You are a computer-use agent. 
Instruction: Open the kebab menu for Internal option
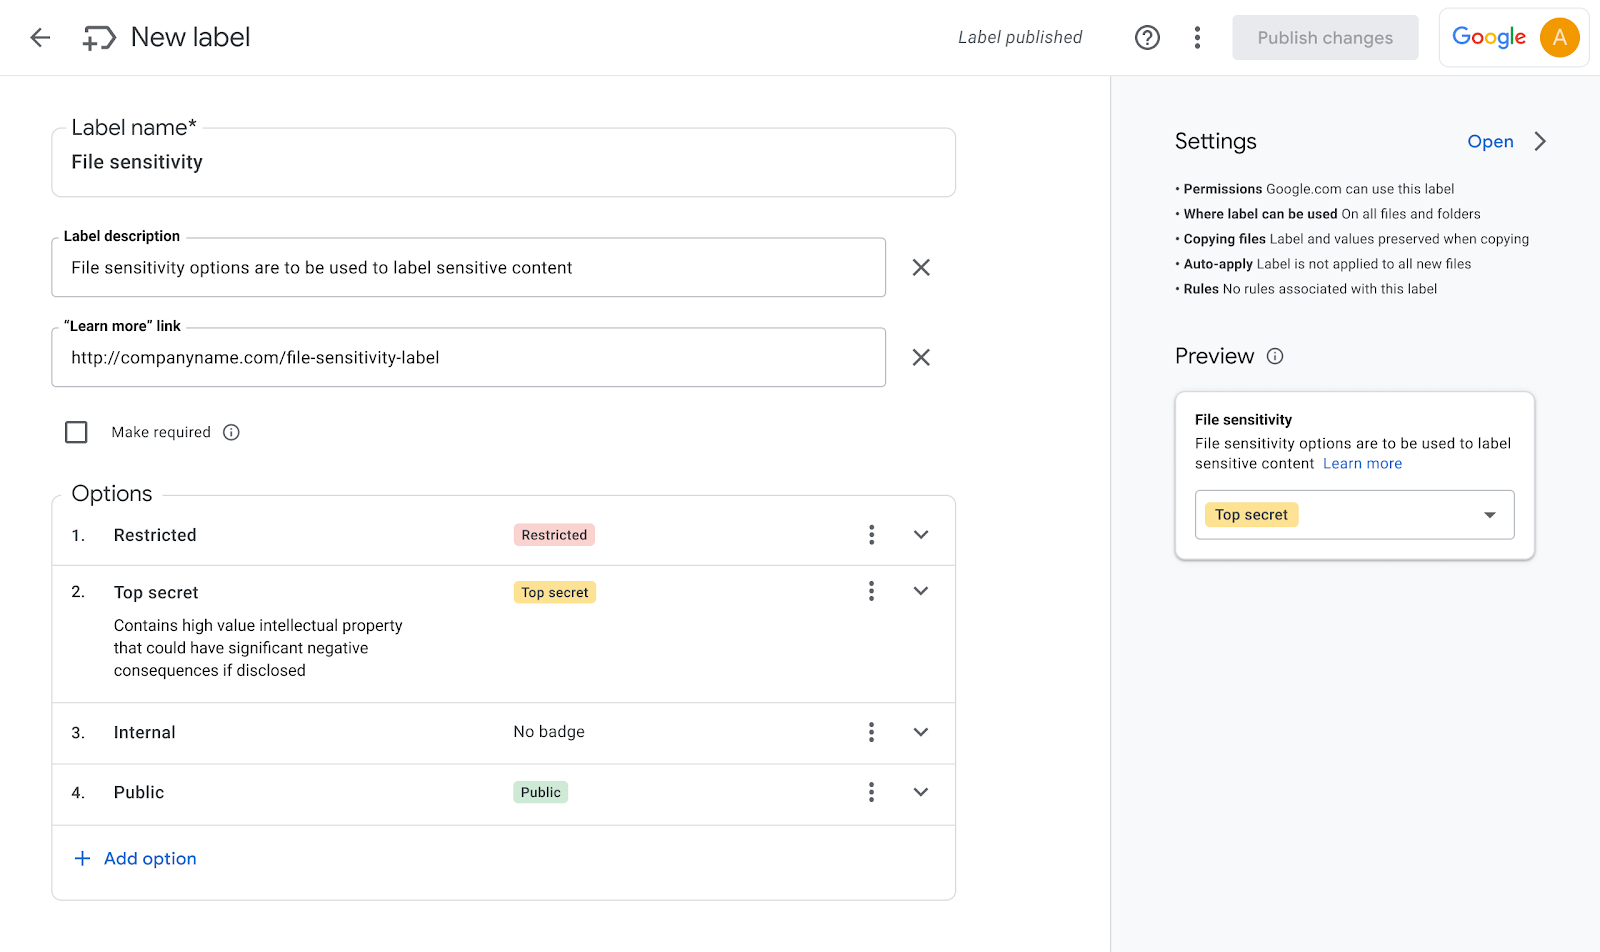click(x=871, y=731)
